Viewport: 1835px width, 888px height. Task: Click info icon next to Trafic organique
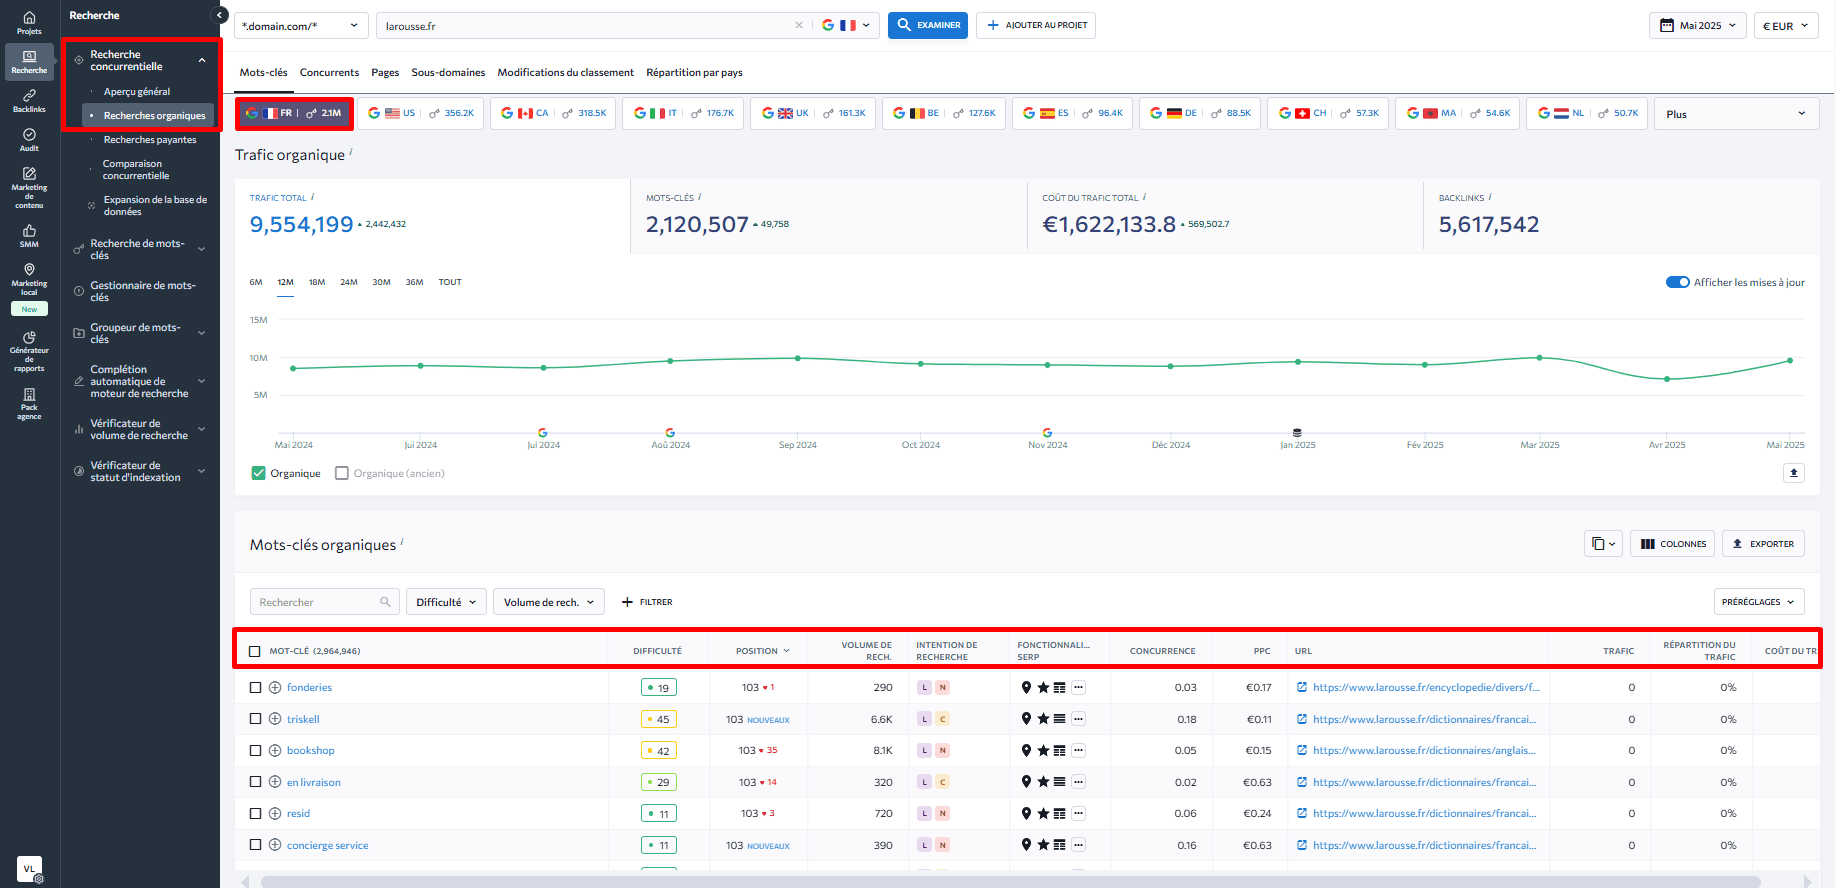351,152
